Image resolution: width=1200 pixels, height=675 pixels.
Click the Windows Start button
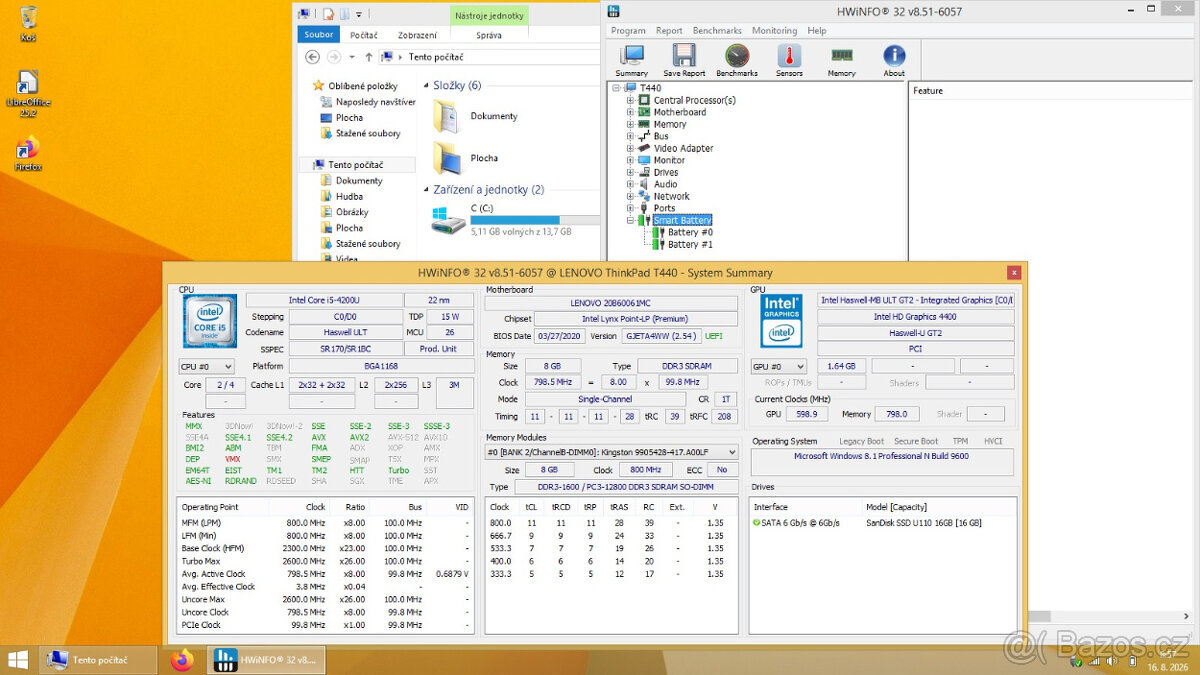pyautogui.click(x=18, y=660)
